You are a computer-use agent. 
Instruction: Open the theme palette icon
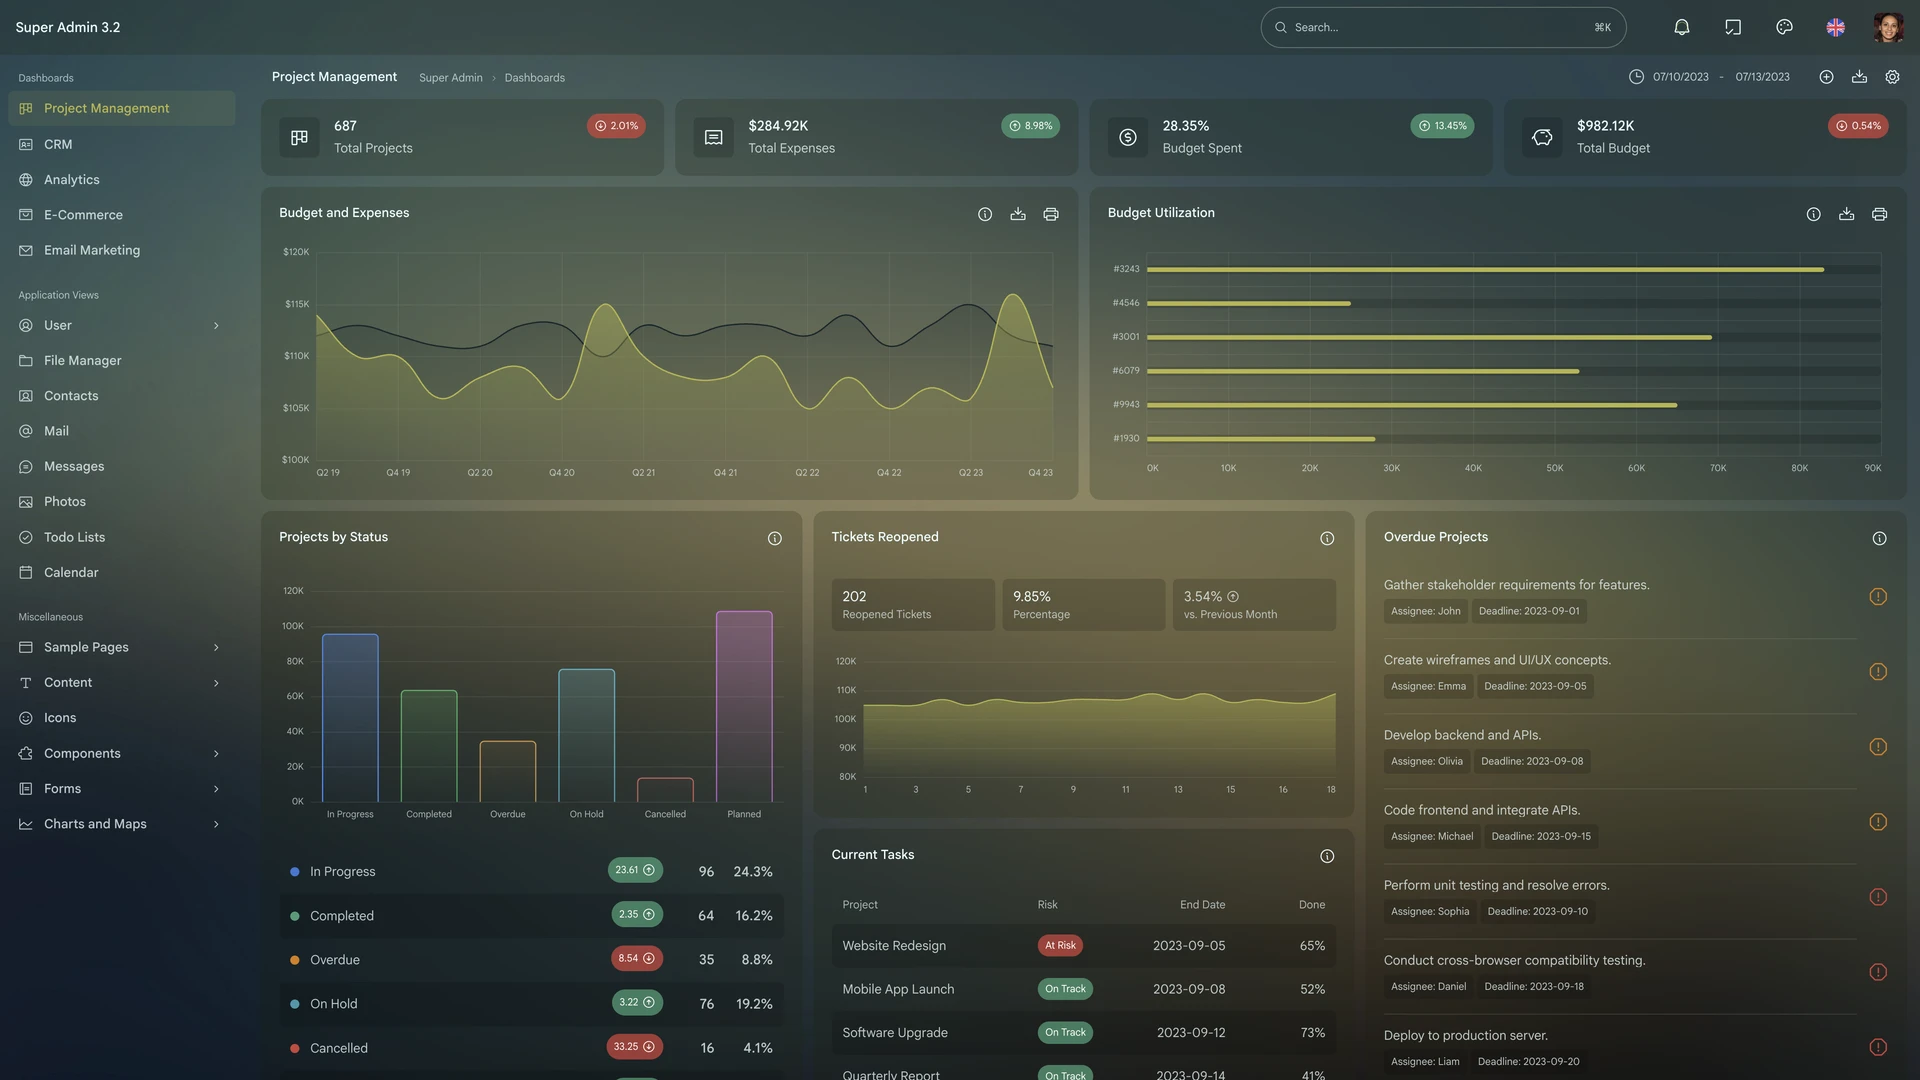(x=1784, y=27)
